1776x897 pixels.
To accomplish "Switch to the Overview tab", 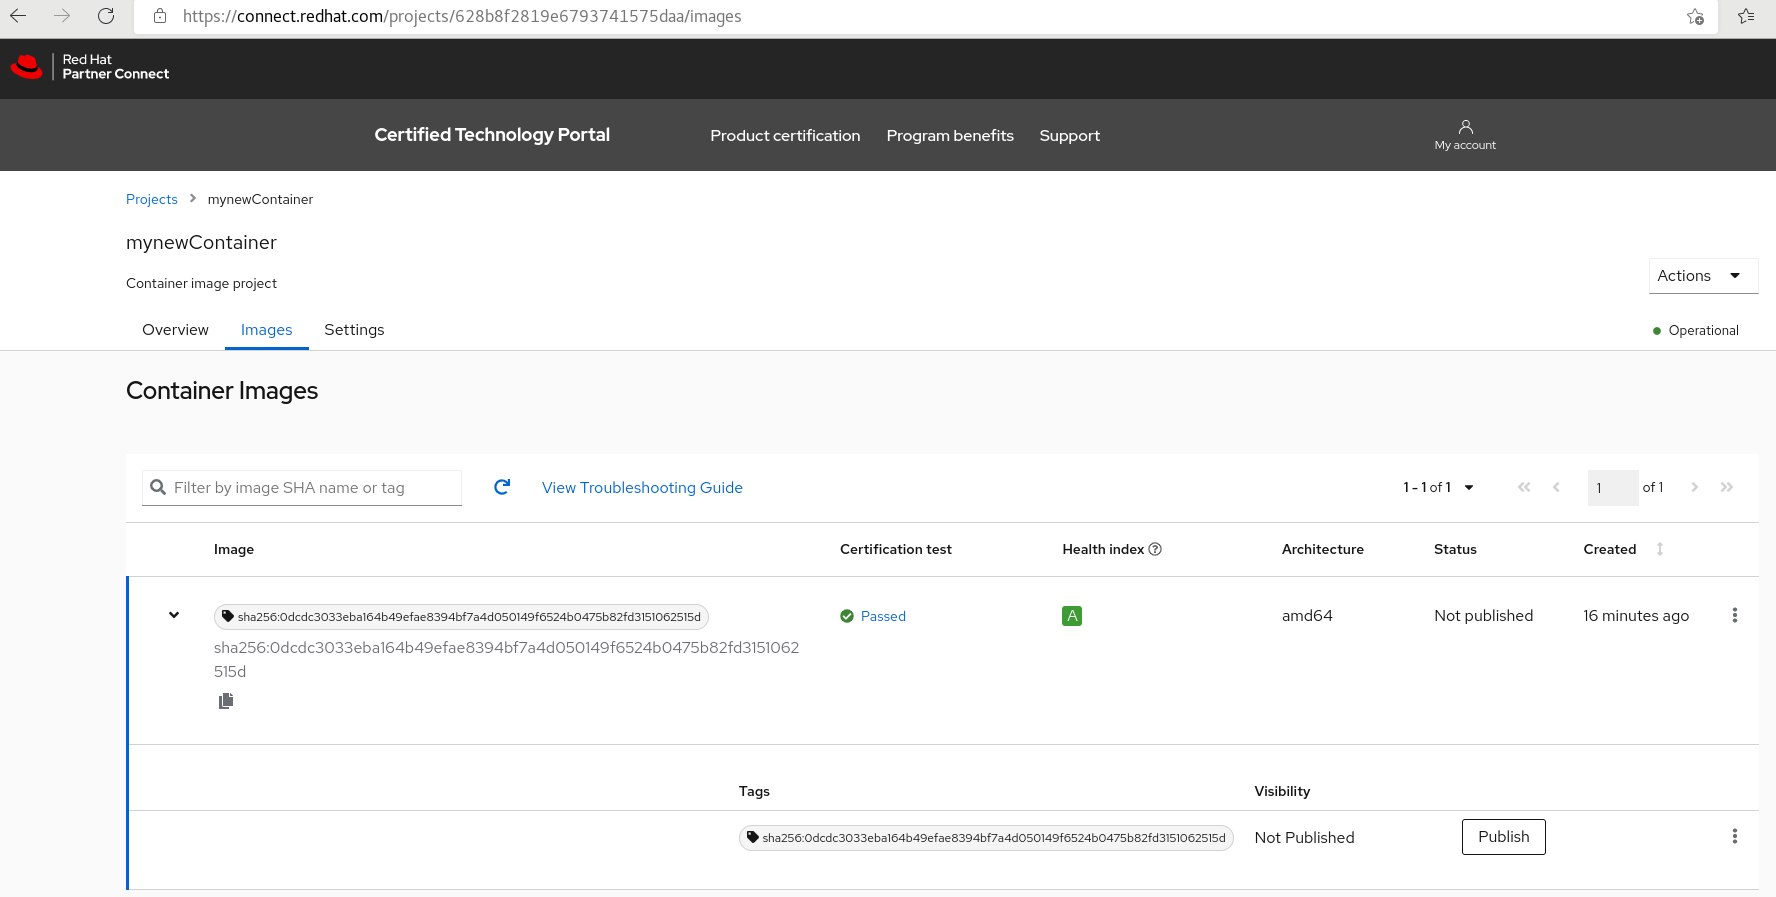I will 175,330.
